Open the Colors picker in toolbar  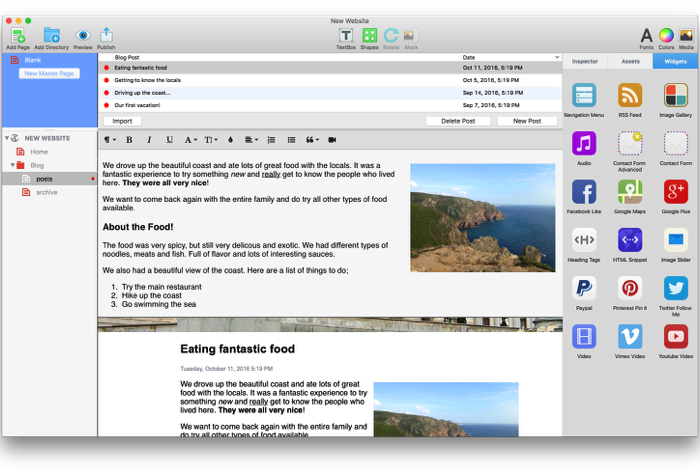pyautogui.click(x=666, y=36)
